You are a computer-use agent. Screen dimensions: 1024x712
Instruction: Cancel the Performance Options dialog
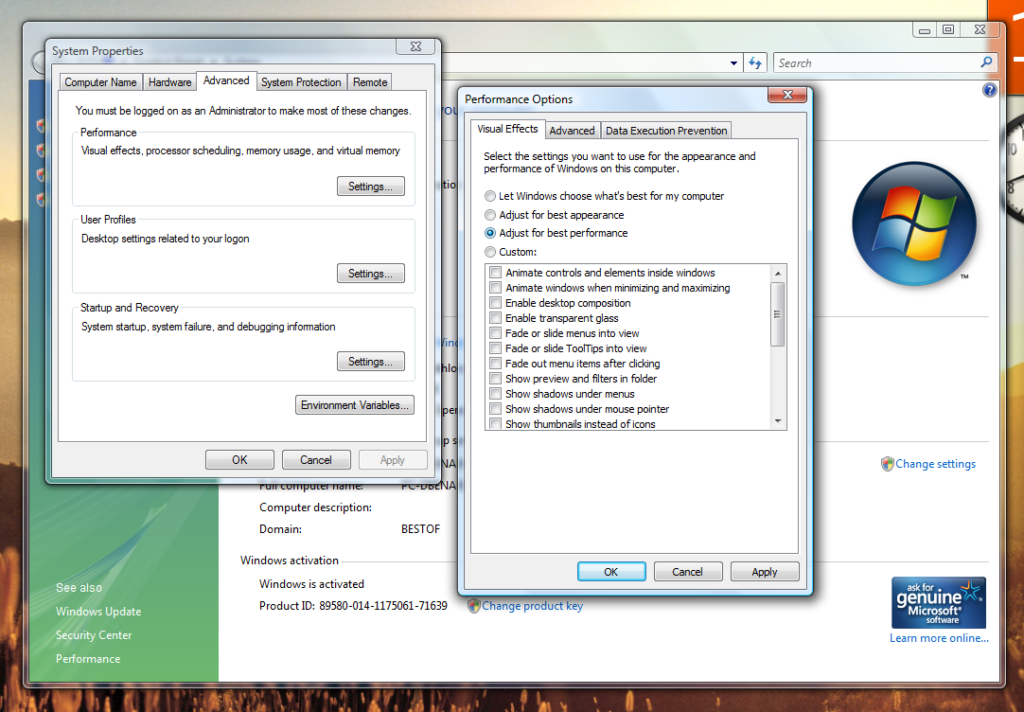[688, 572]
